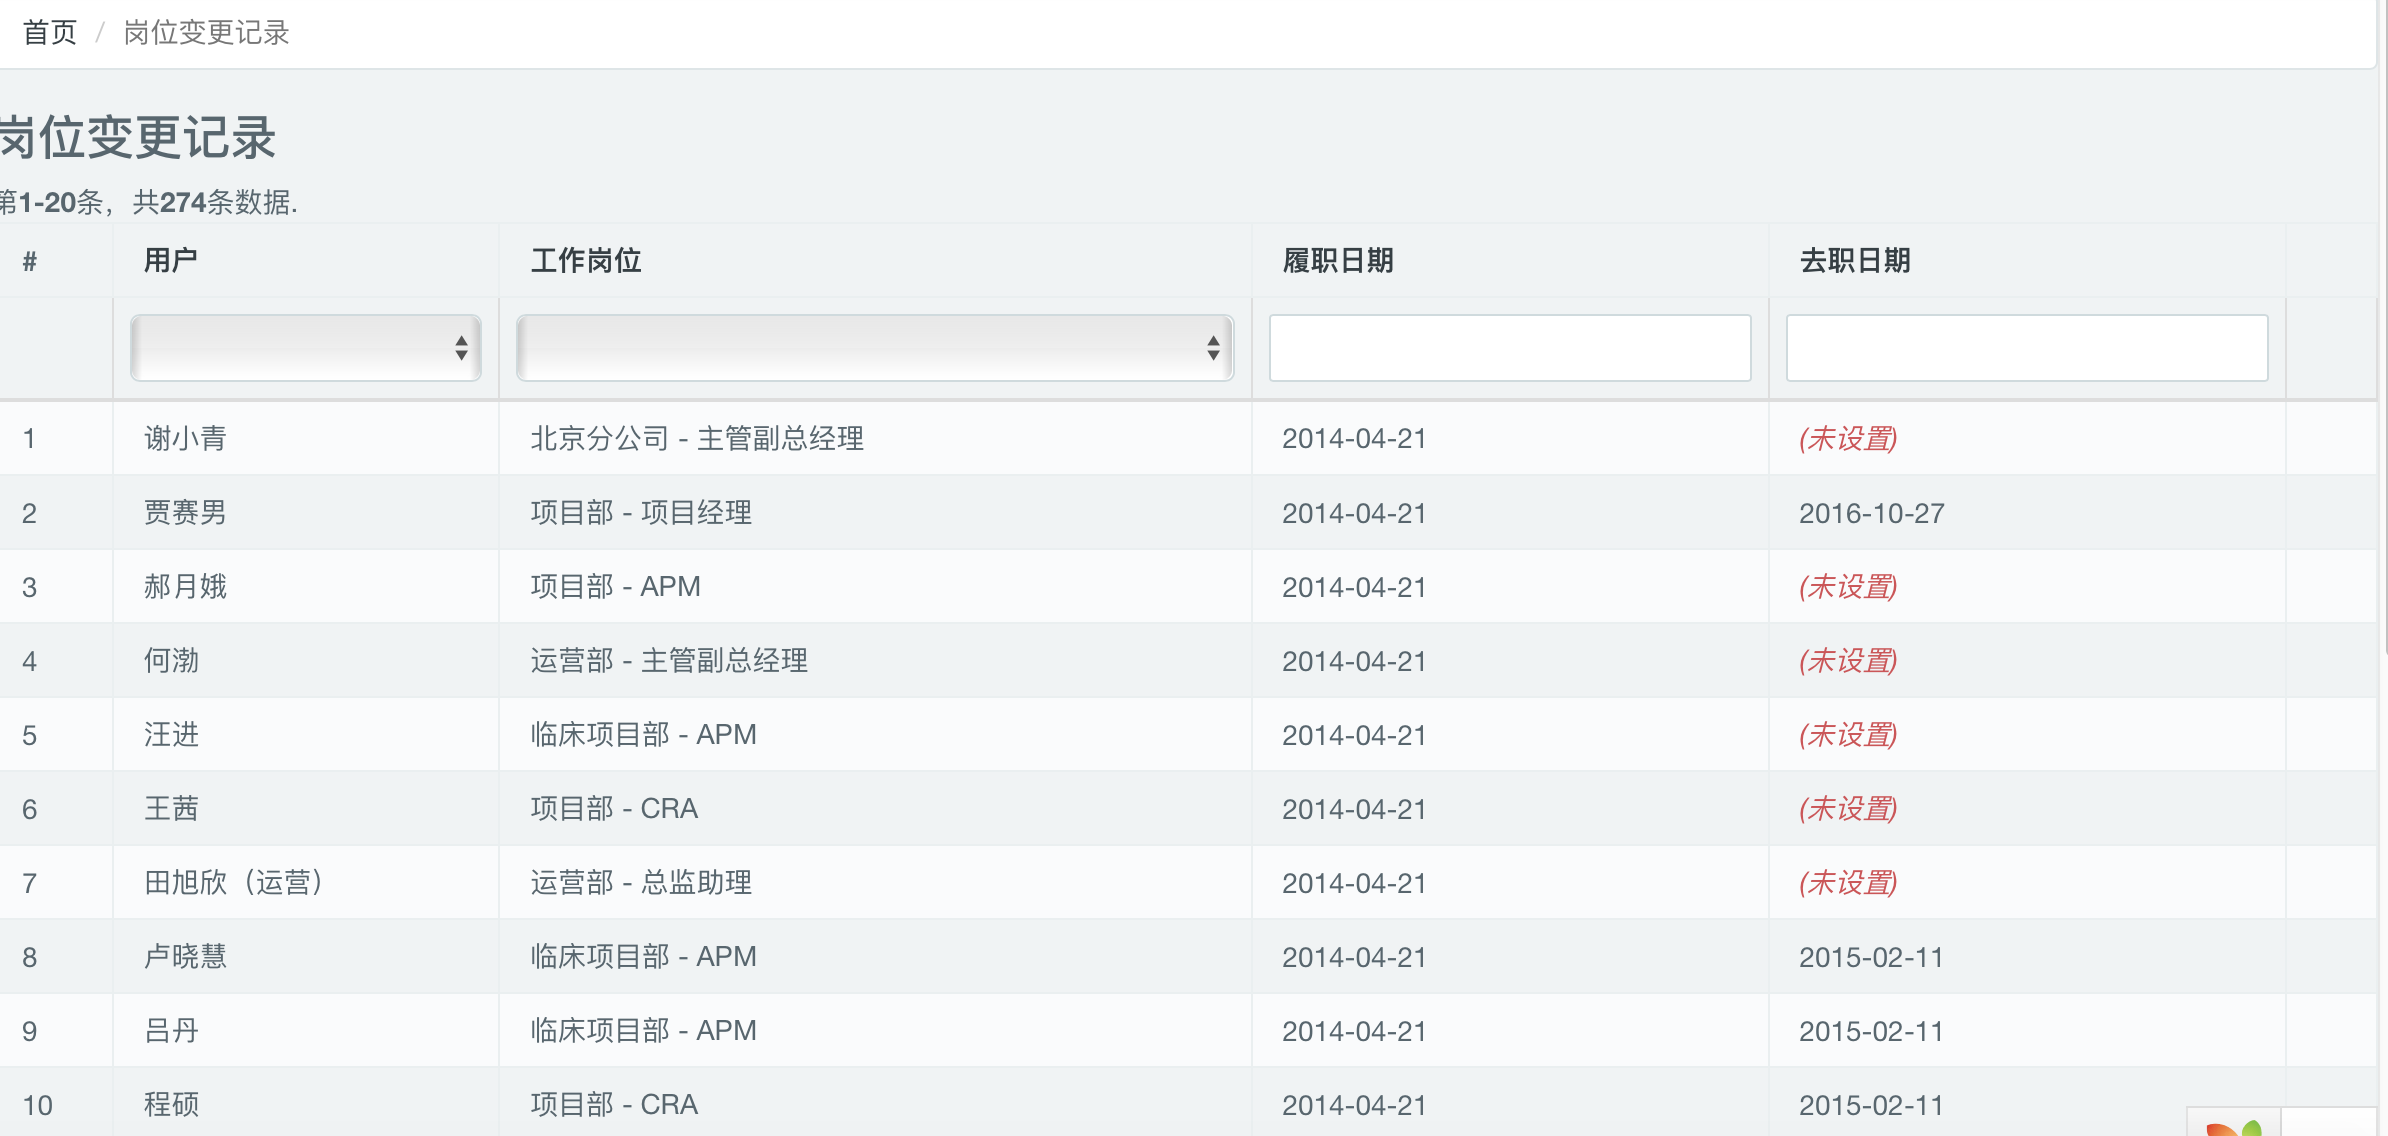Click 去职日期 2016-10-27 for 贾赛男

point(1872,513)
